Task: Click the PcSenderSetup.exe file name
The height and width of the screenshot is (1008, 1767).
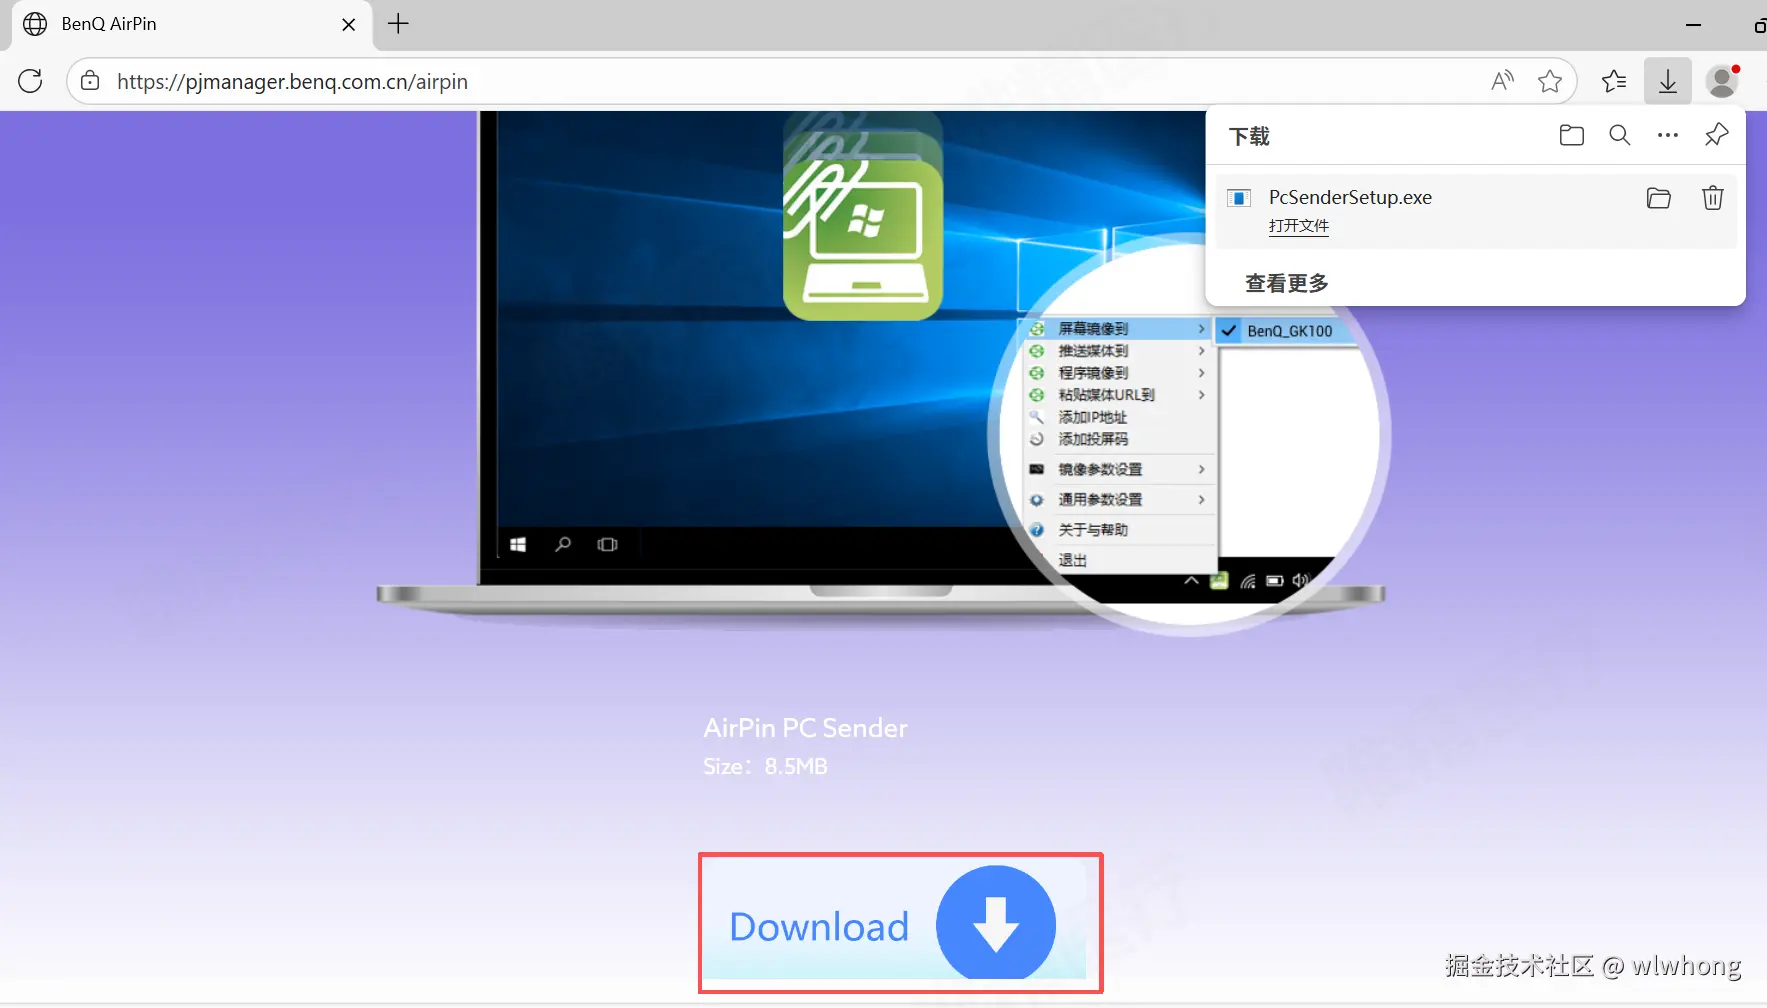Action: 1350,197
